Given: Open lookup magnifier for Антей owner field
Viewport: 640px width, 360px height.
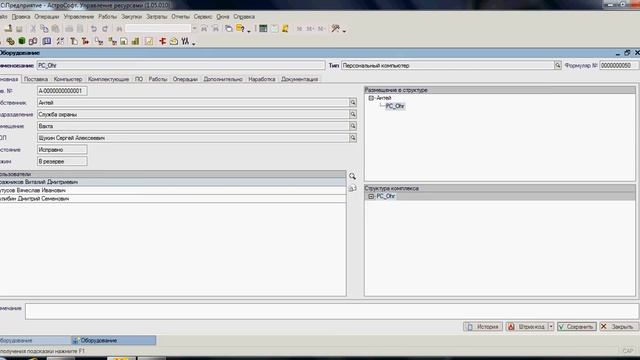Looking at the screenshot, I should click(x=353, y=103).
